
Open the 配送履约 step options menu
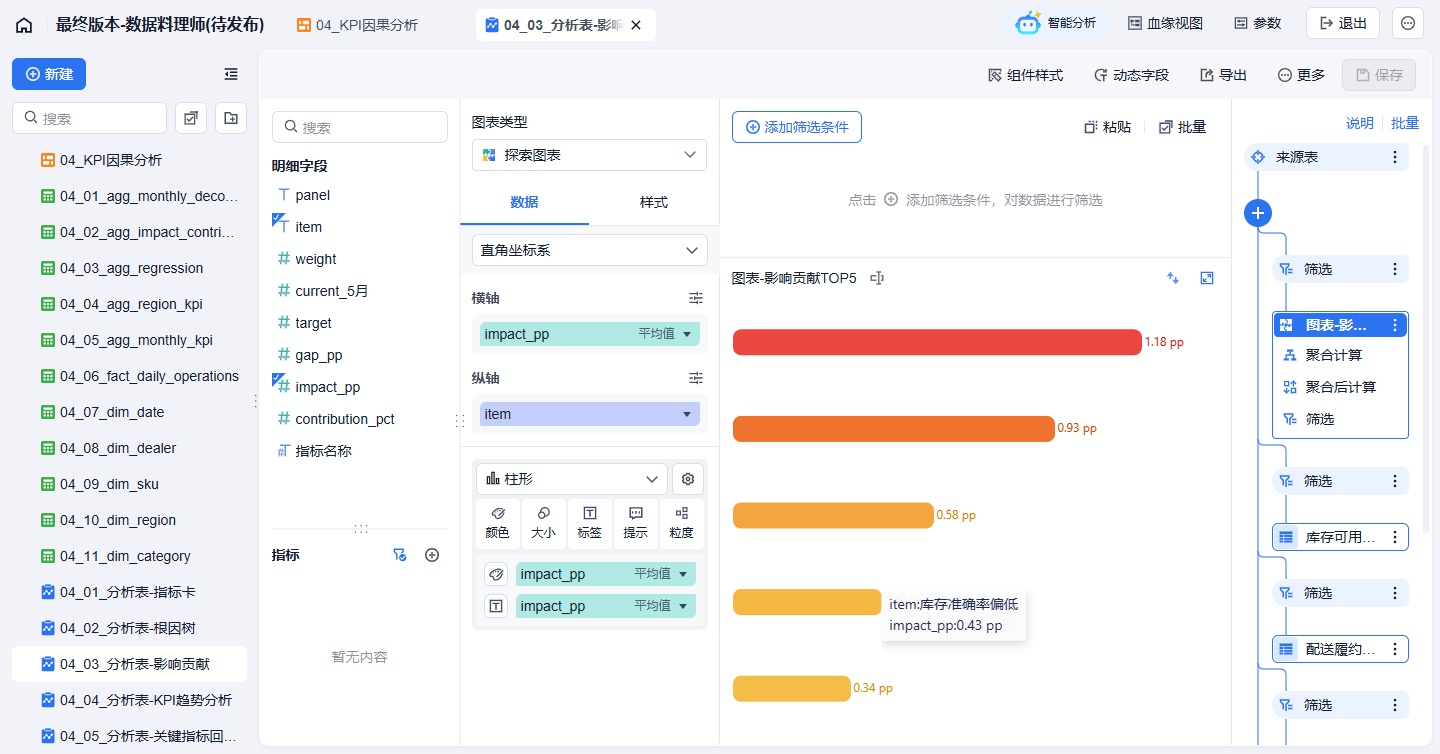(x=1395, y=649)
